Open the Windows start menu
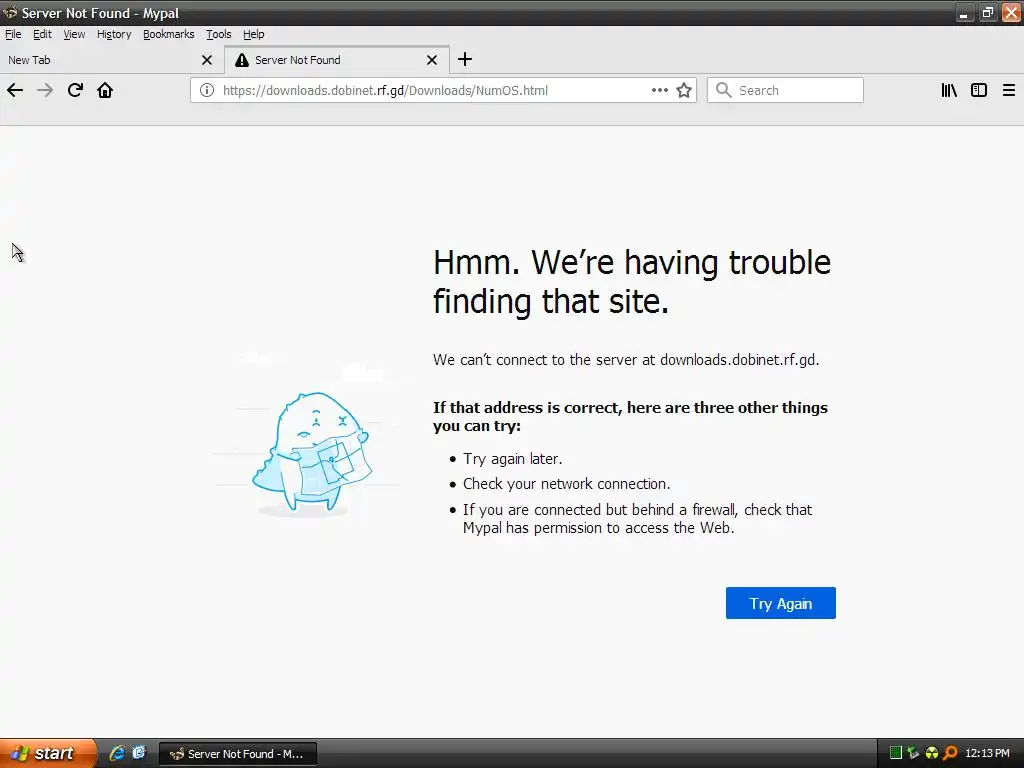 point(48,753)
